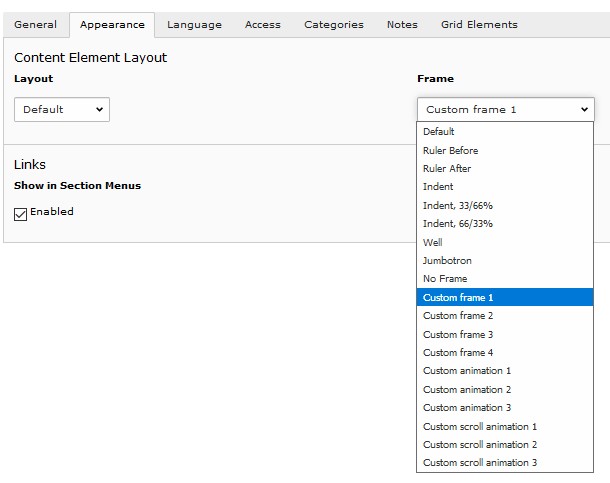The width and height of the screenshot is (610, 483).
Task: Switch to the Notes tab
Action: (x=402, y=25)
